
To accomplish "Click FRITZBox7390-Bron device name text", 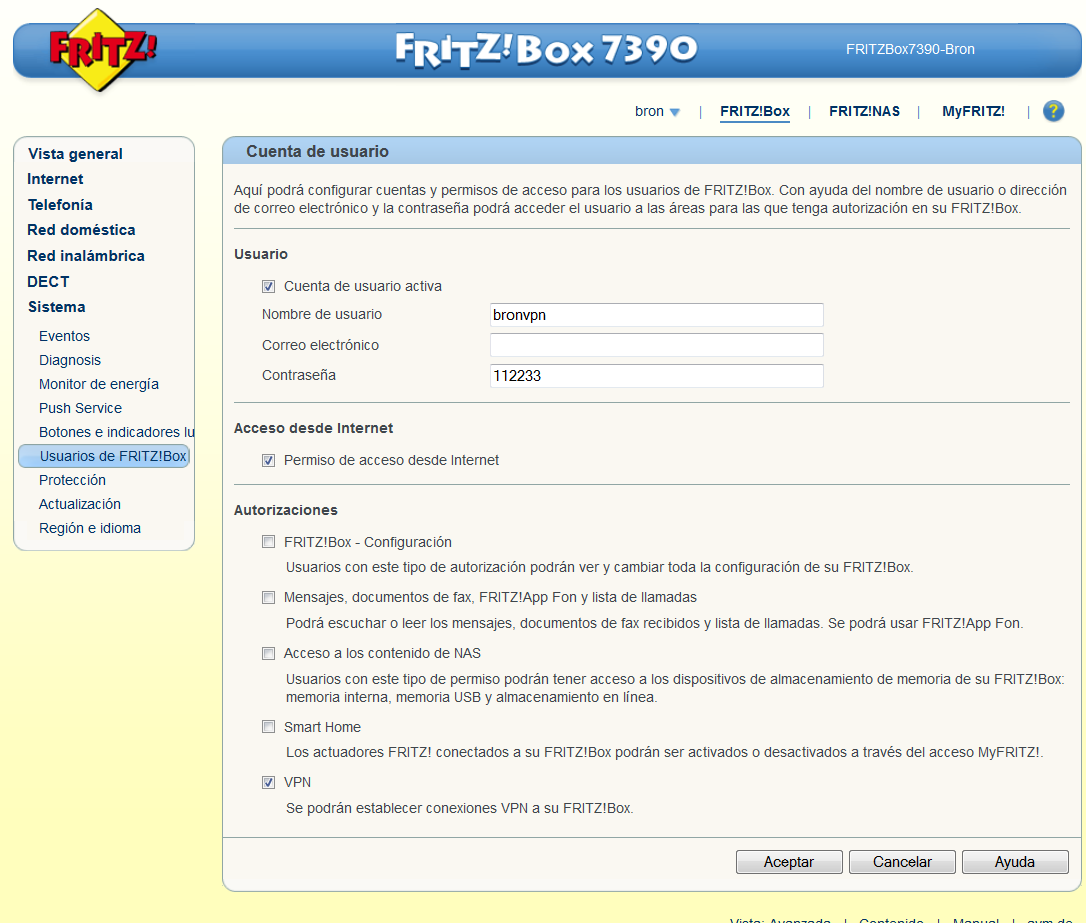I will 910,49.
